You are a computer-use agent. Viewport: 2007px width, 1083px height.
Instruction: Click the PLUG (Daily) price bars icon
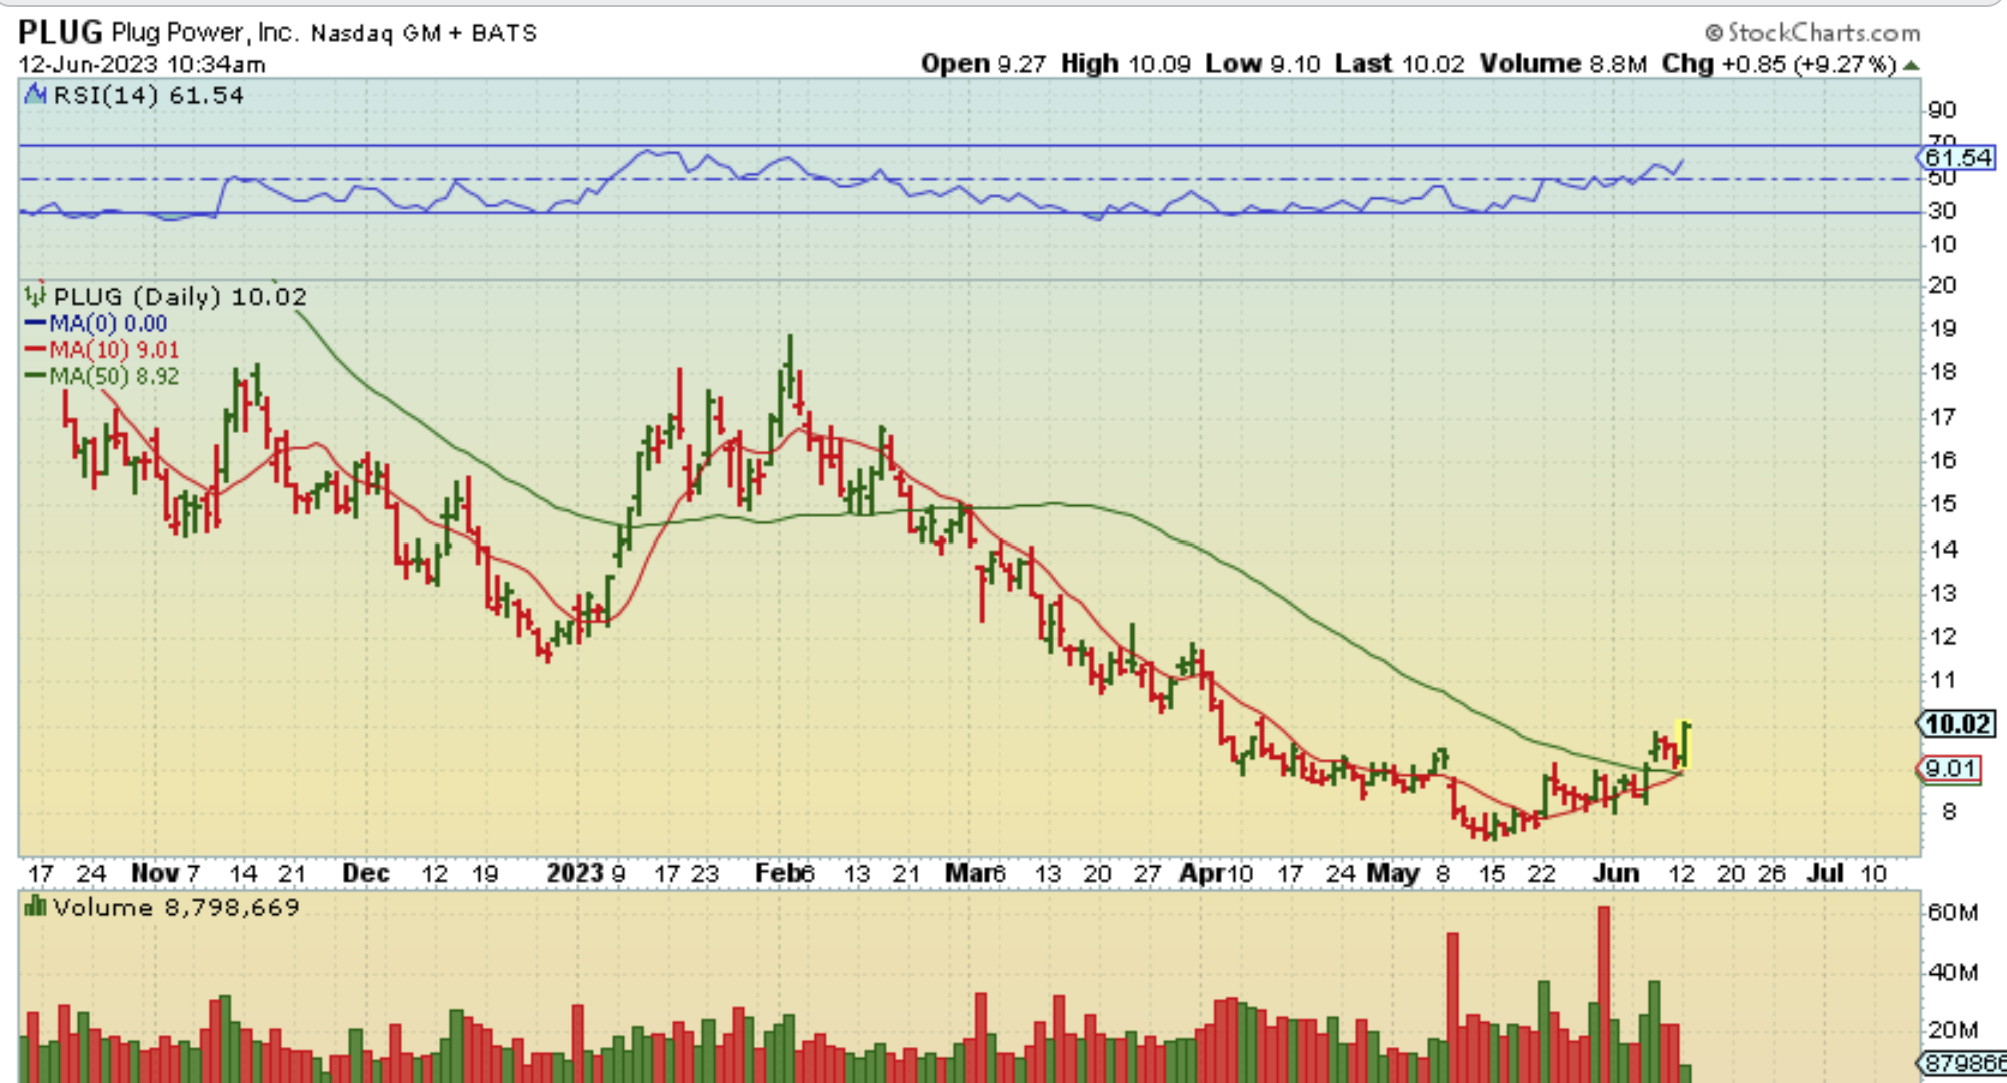tap(36, 296)
